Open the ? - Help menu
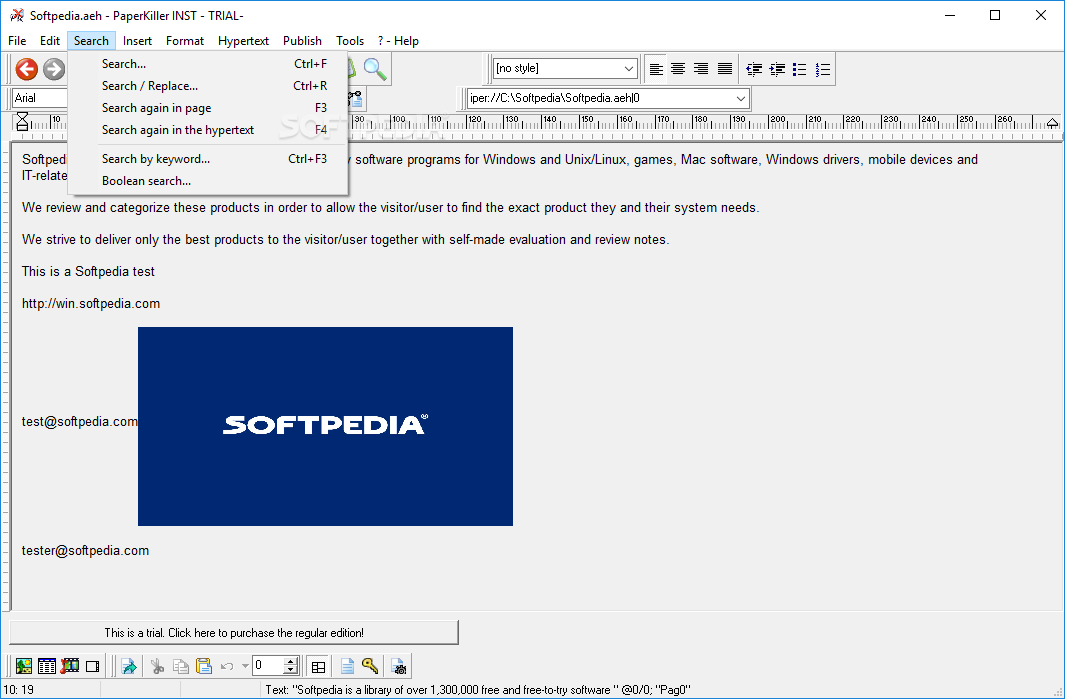Image resolution: width=1065 pixels, height=699 pixels. pyautogui.click(x=398, y=41)
